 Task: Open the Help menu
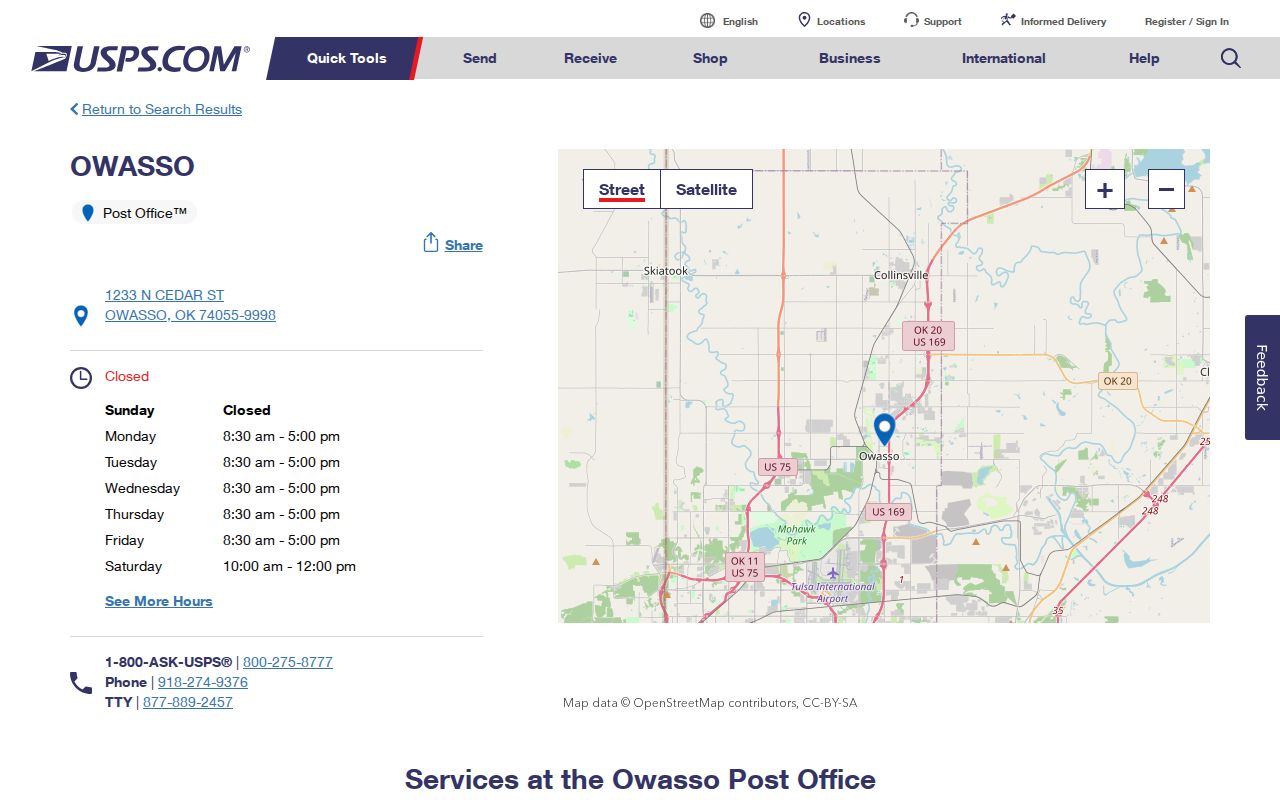[x=1144, y=58]
